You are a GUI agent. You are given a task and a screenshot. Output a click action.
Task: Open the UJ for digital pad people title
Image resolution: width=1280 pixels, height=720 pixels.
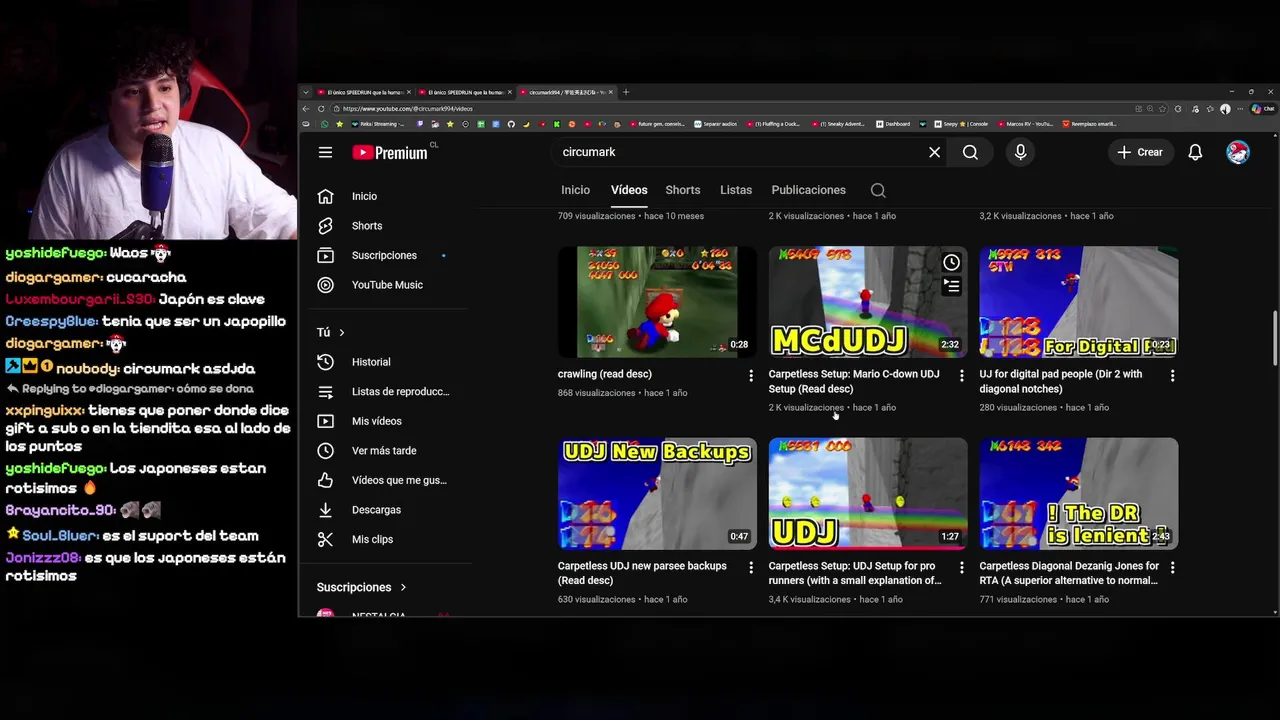click(1060, 381)
